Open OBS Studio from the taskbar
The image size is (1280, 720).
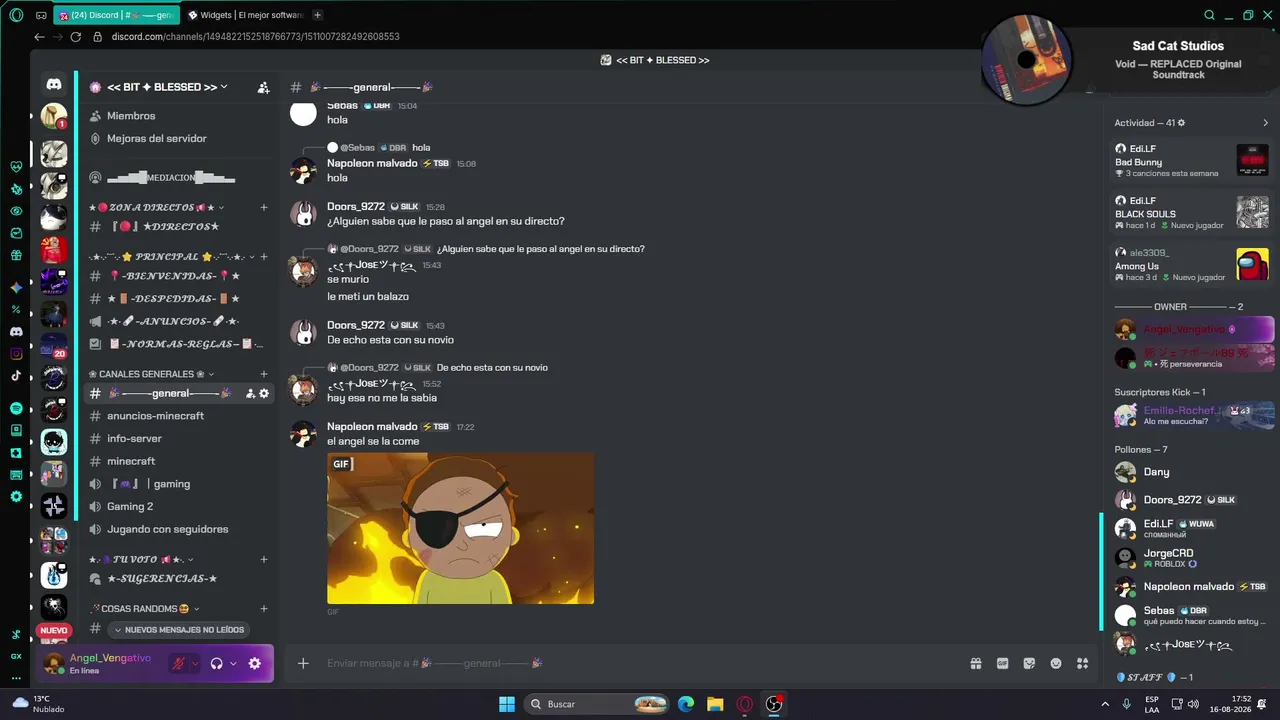tap(773, 704)
